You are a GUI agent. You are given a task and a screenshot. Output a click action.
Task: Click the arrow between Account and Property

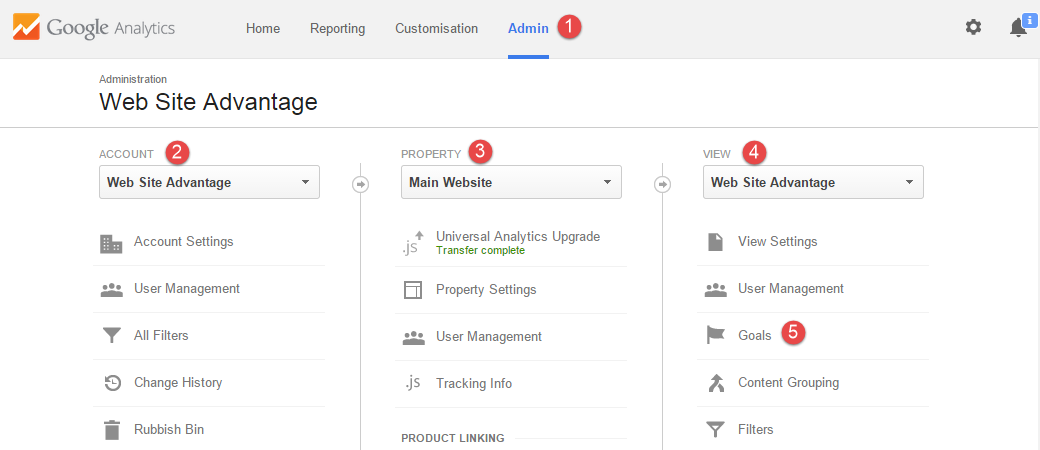point(360,185)
